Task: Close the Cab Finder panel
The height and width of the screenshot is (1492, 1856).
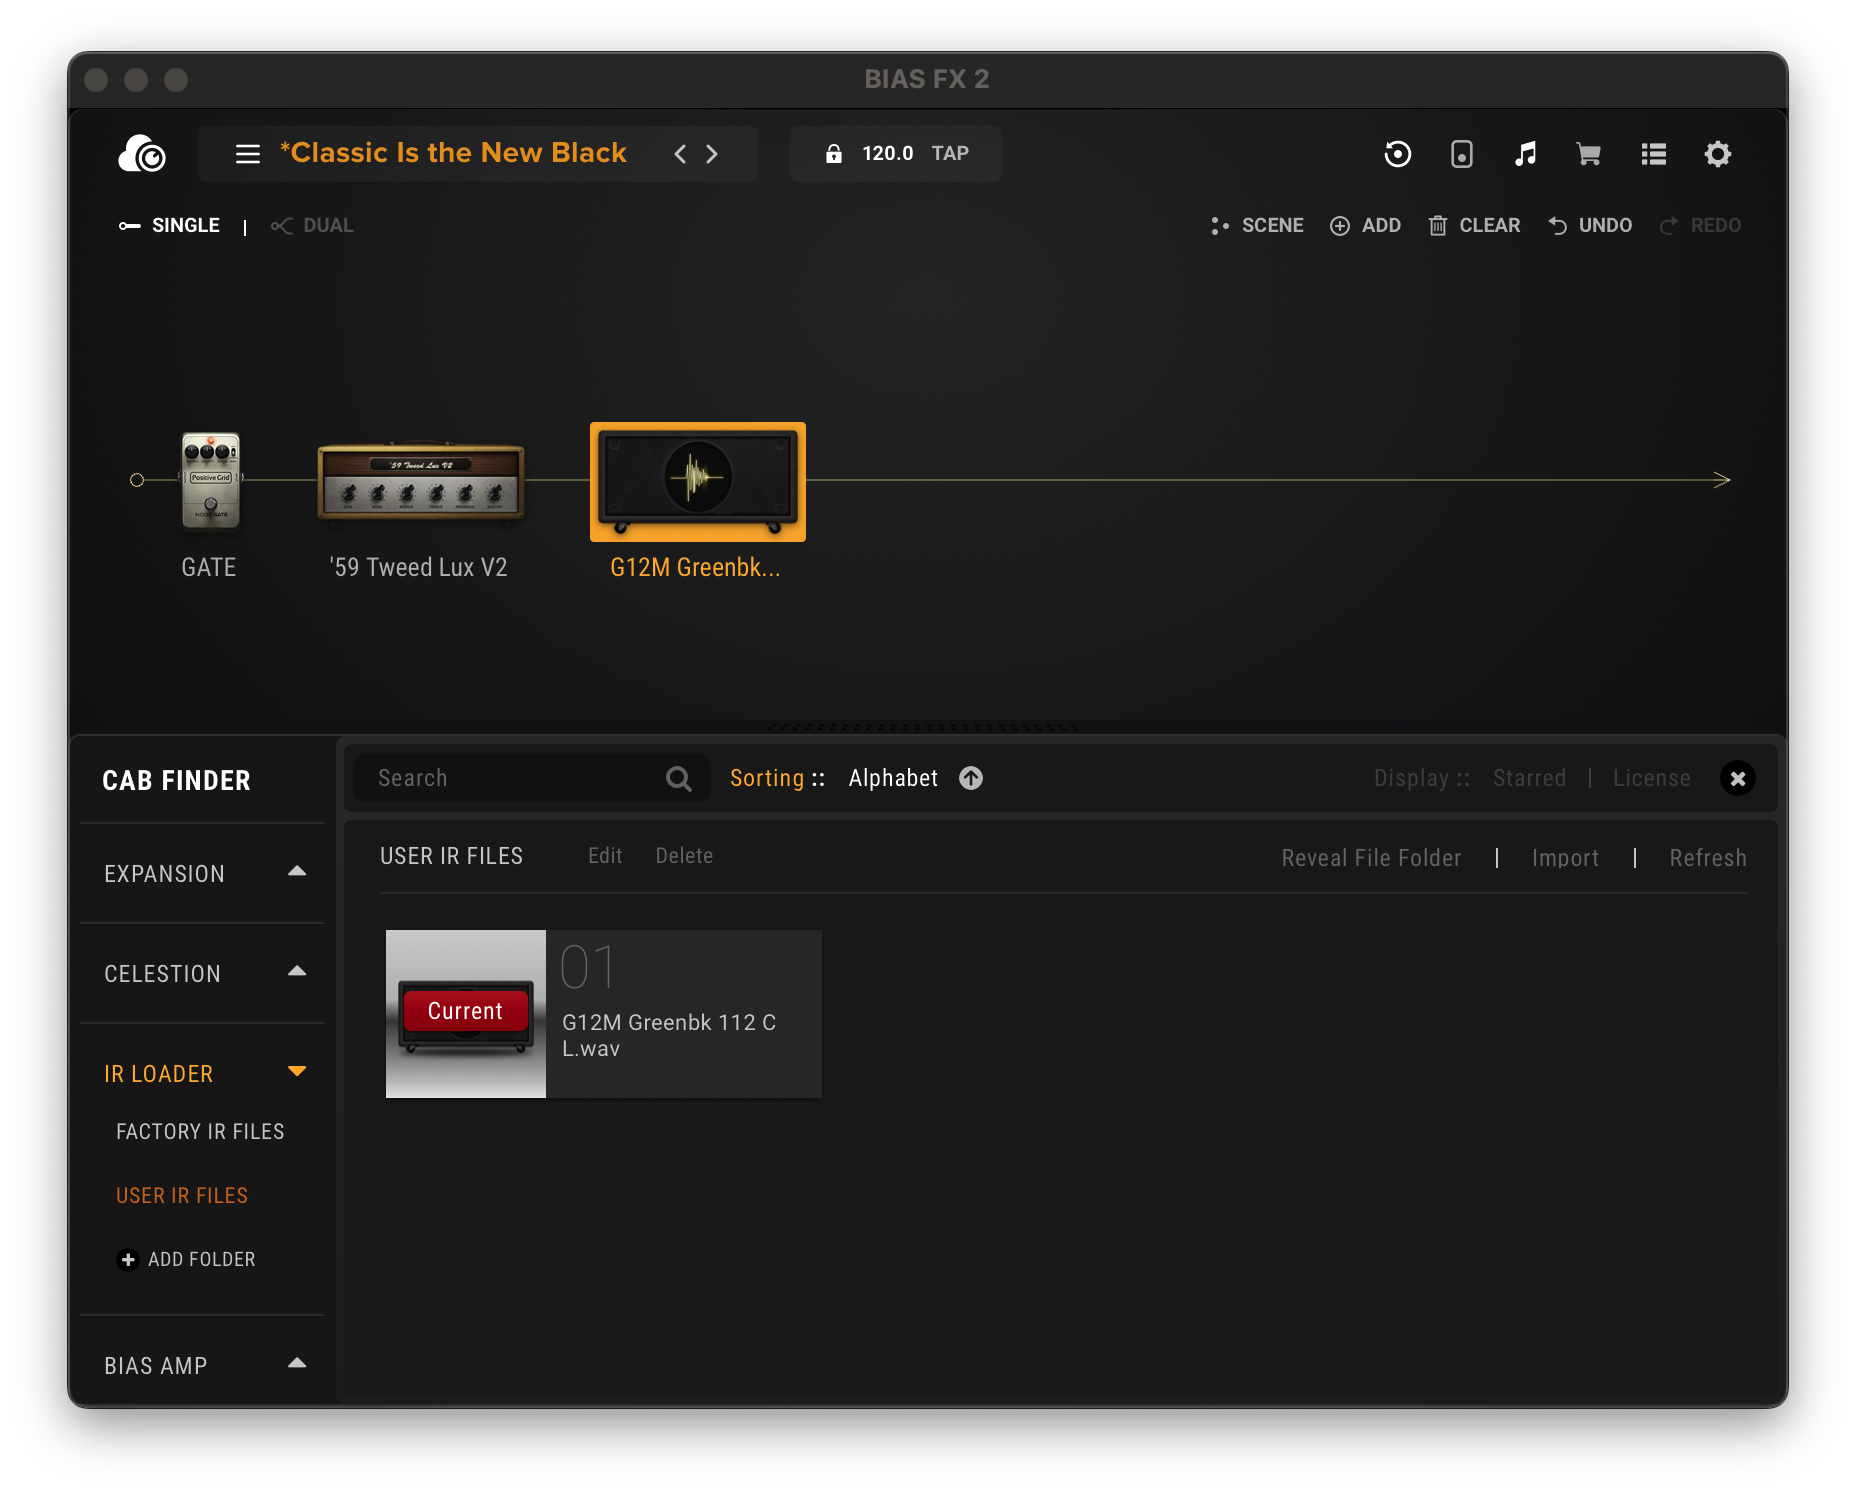Action: 1737,778
